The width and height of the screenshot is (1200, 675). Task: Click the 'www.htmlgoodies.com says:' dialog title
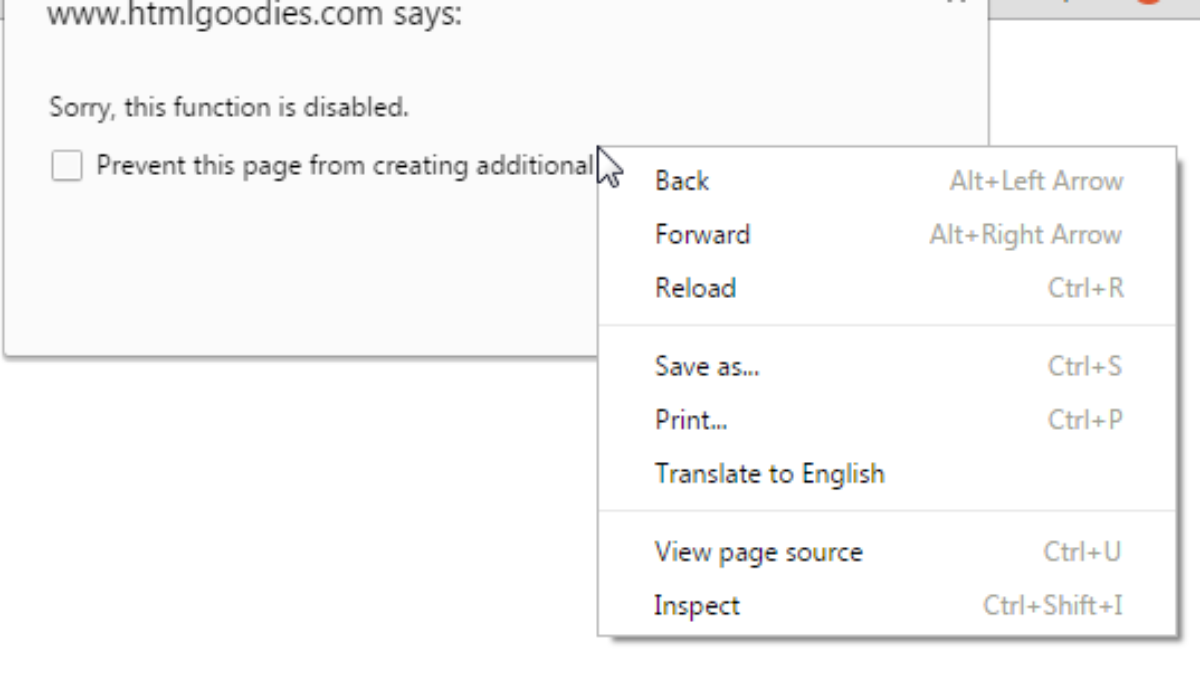[255, 16]
